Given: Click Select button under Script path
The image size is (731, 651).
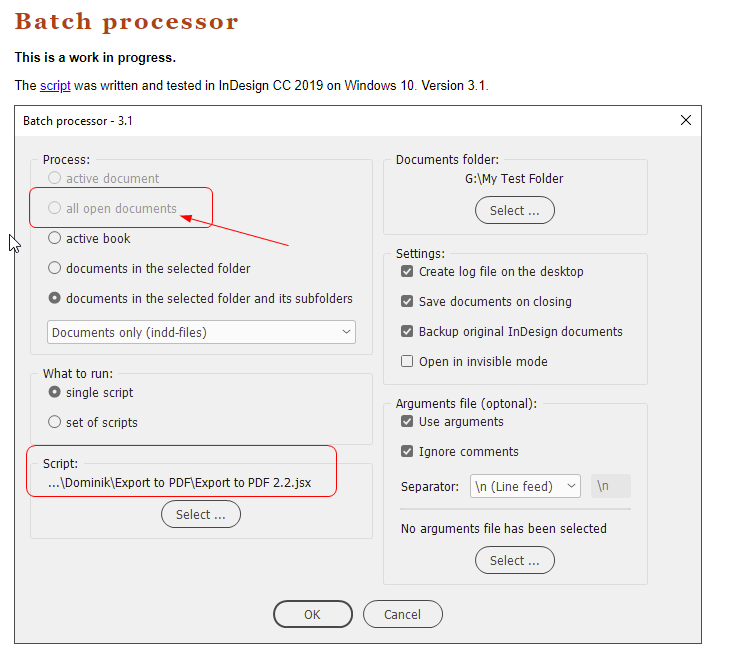Looking at the screenshot, I should point(200,515).
